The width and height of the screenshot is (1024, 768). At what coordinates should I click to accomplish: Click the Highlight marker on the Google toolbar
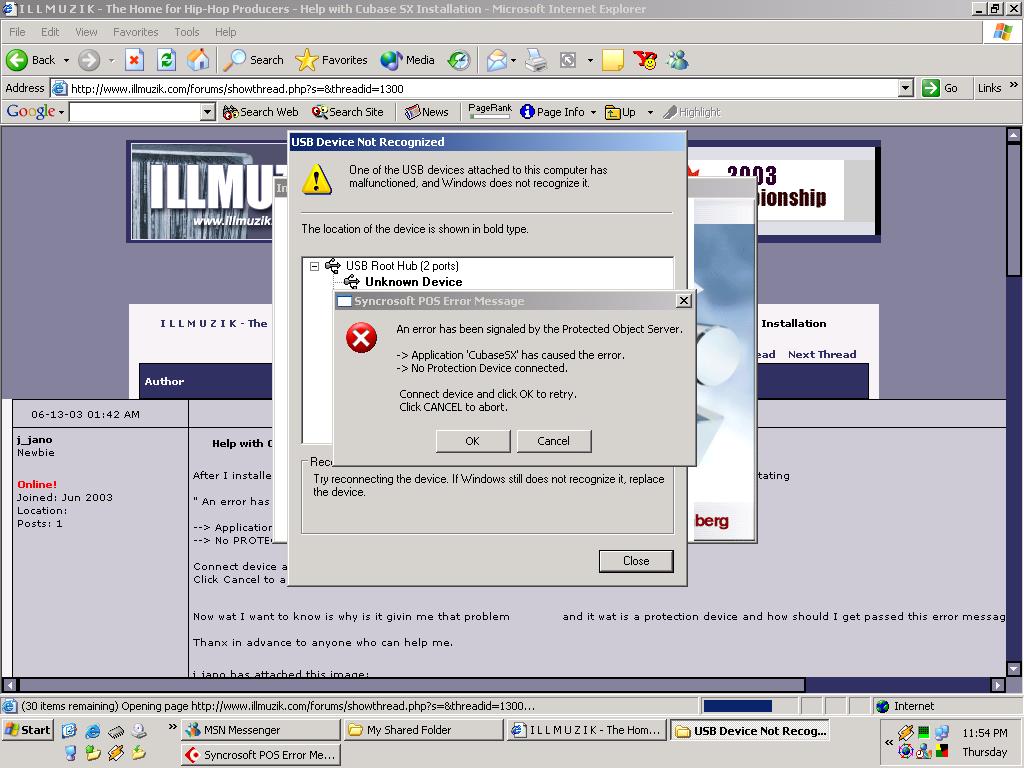point(670,112)
